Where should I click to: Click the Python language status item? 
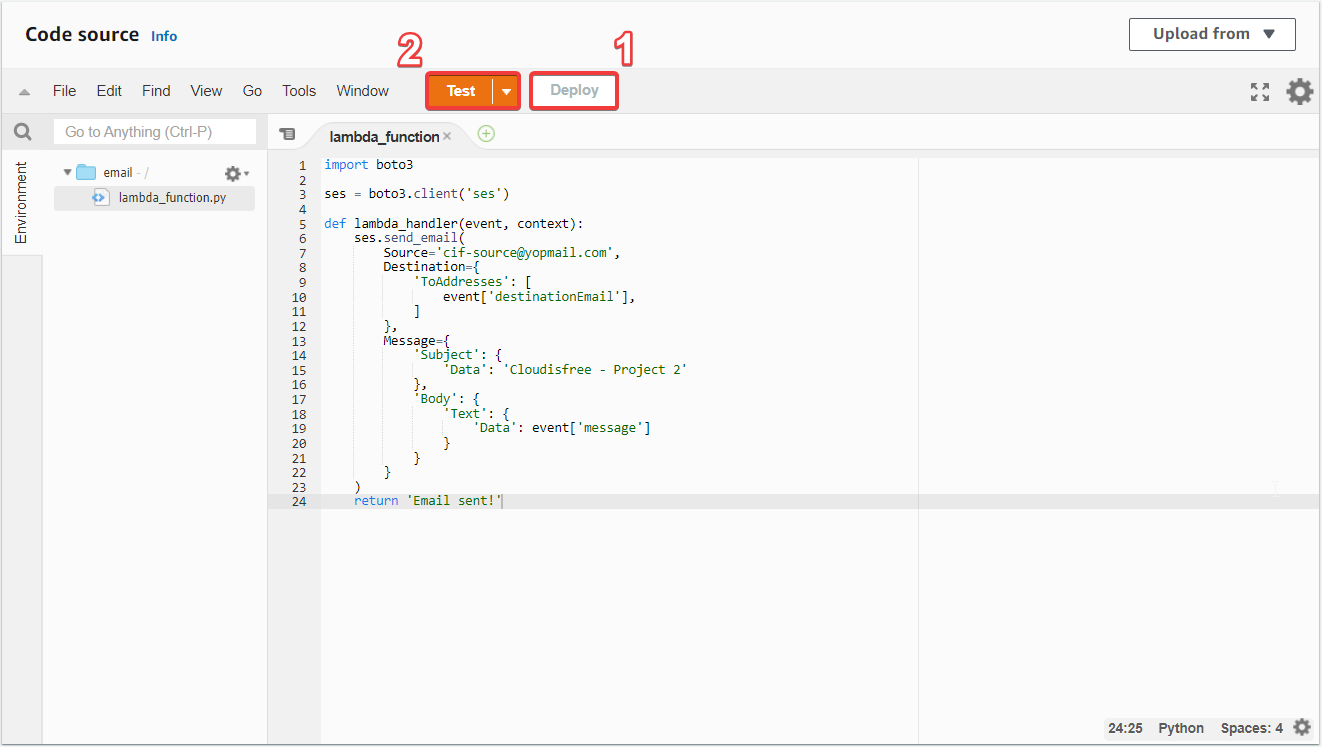[1181, 728]
